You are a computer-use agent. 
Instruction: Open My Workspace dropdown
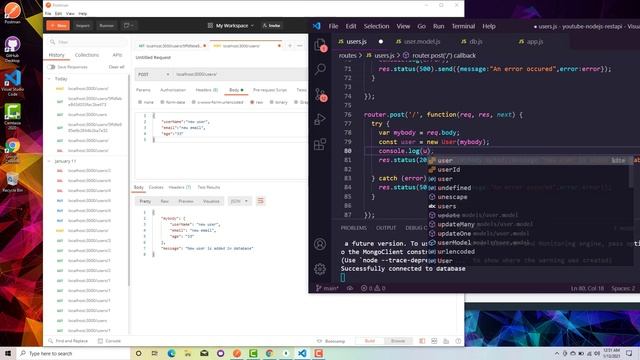coord(231,26)
